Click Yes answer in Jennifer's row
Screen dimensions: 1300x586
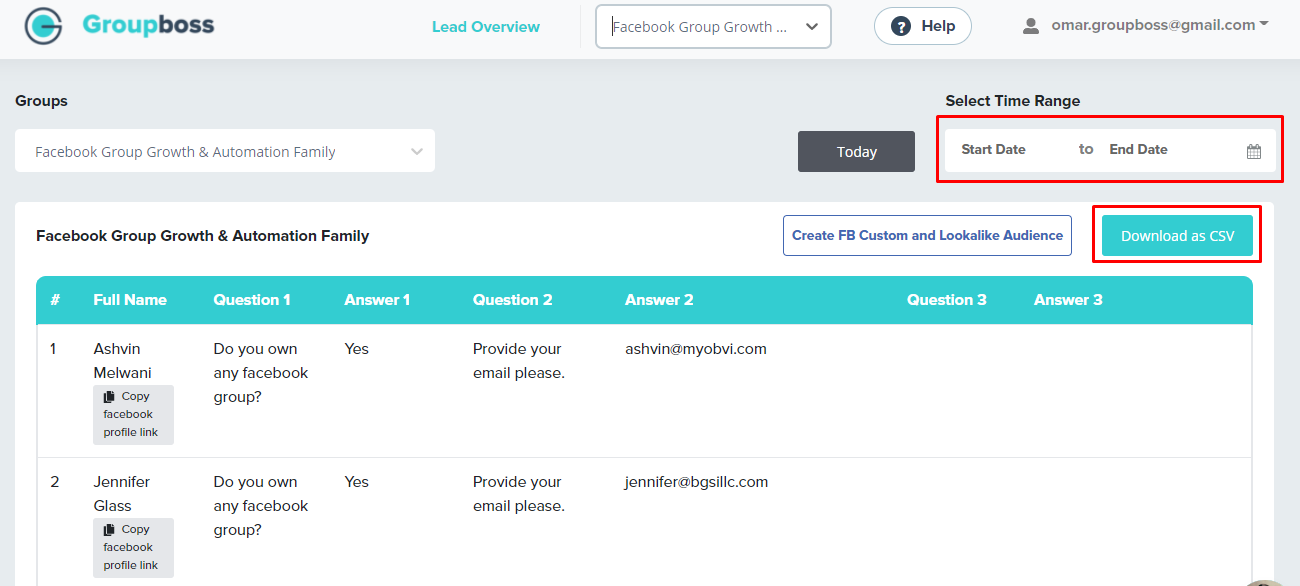click(x=356, y=482)
